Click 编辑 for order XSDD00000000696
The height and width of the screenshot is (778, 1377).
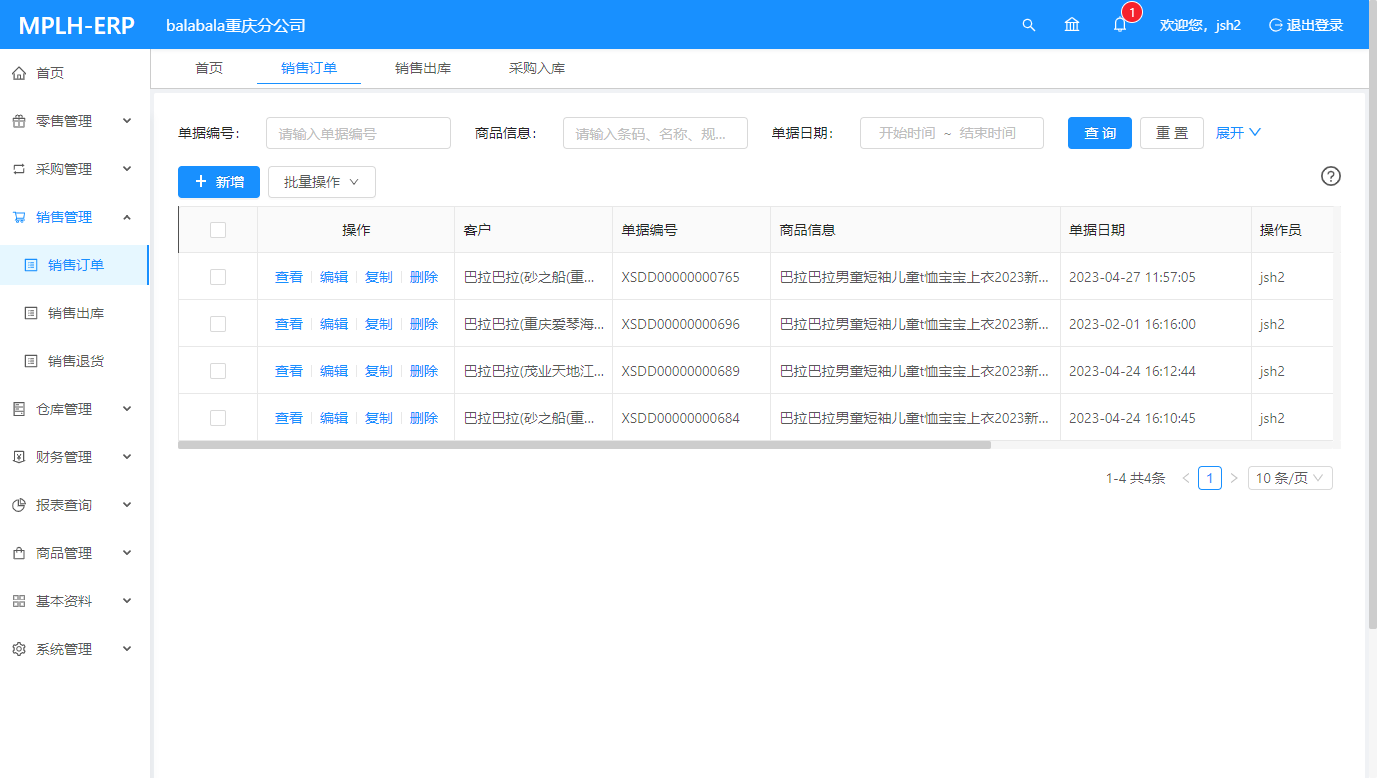click(x=334, y=324)
